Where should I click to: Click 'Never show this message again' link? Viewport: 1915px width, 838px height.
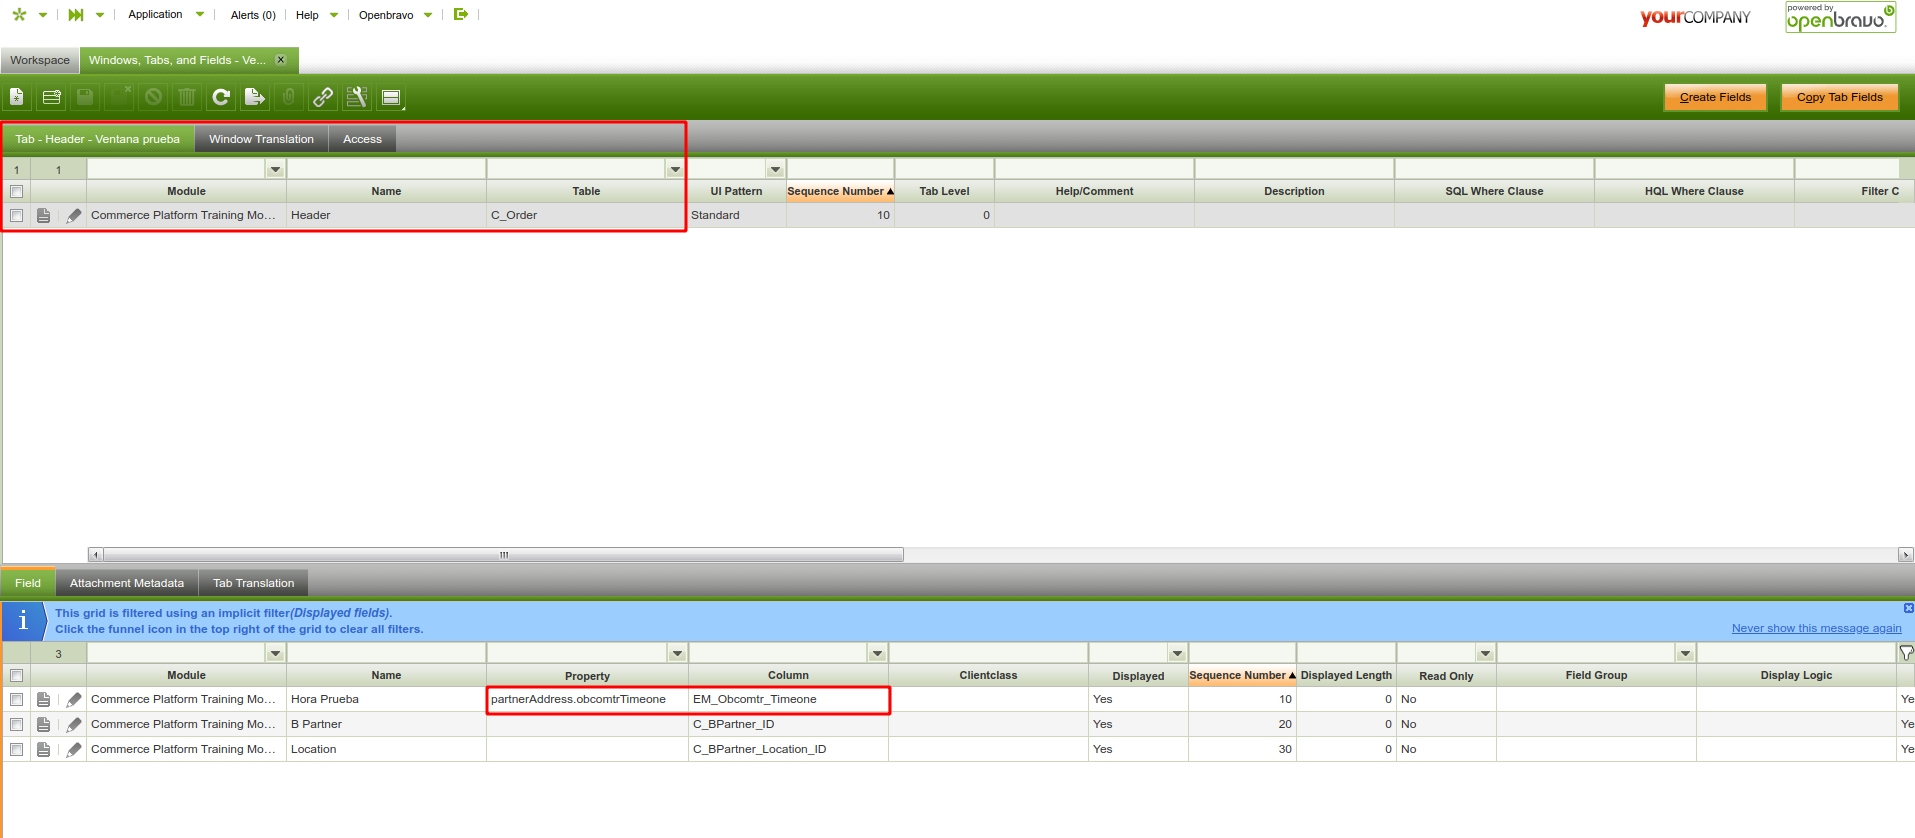1816,628
